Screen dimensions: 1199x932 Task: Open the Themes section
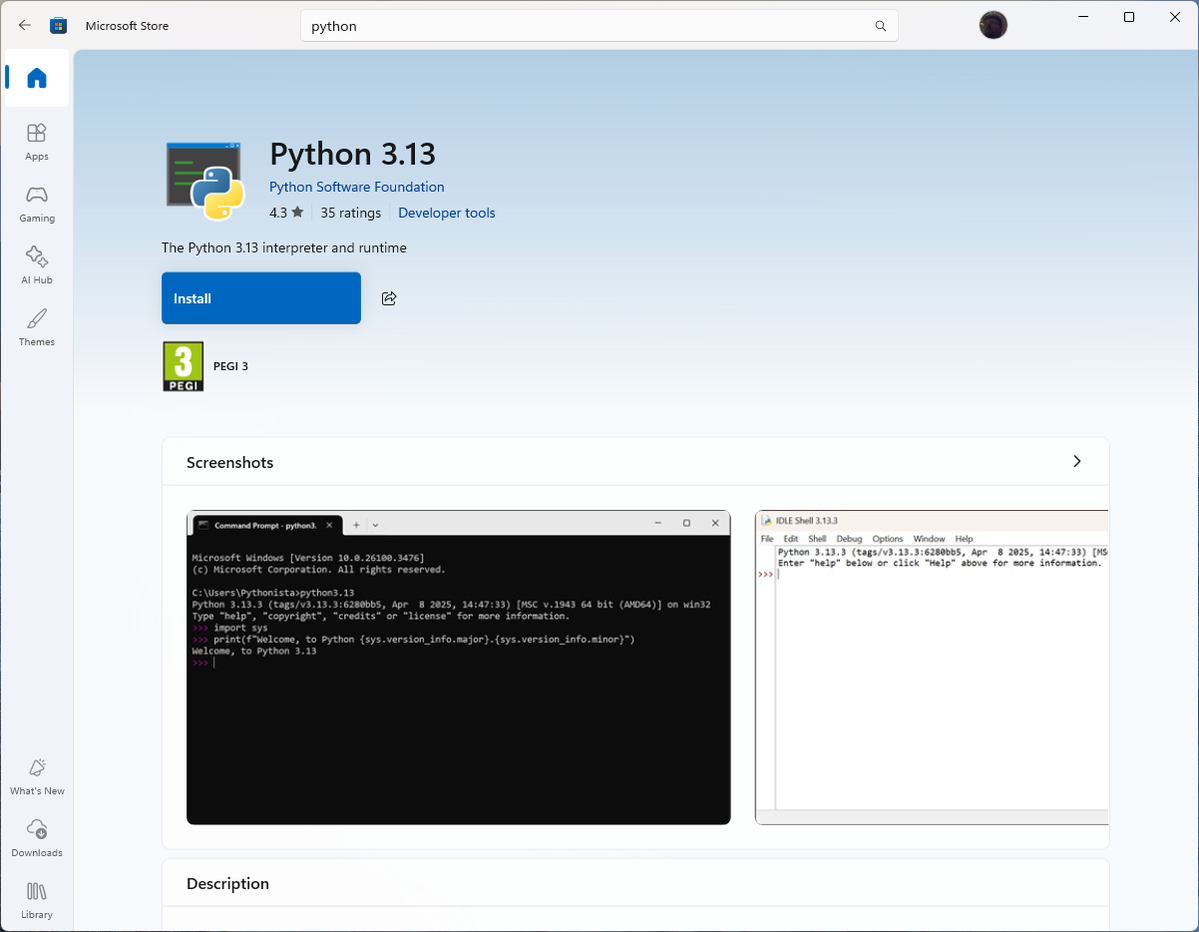click(37, 327)
